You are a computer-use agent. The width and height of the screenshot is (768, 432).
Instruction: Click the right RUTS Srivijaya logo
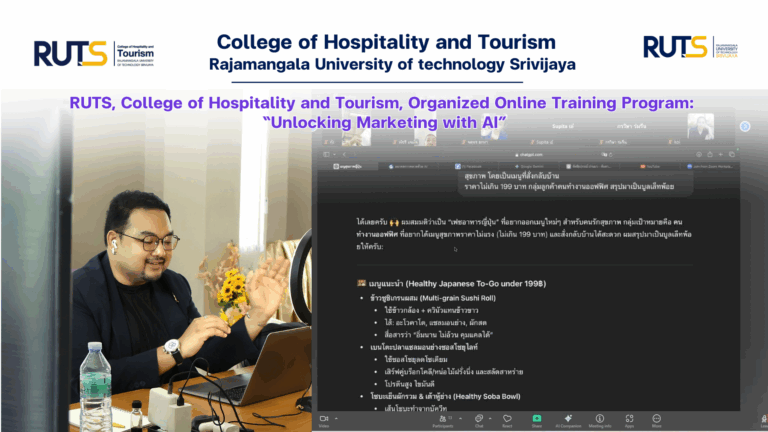[x=691, y=47]
